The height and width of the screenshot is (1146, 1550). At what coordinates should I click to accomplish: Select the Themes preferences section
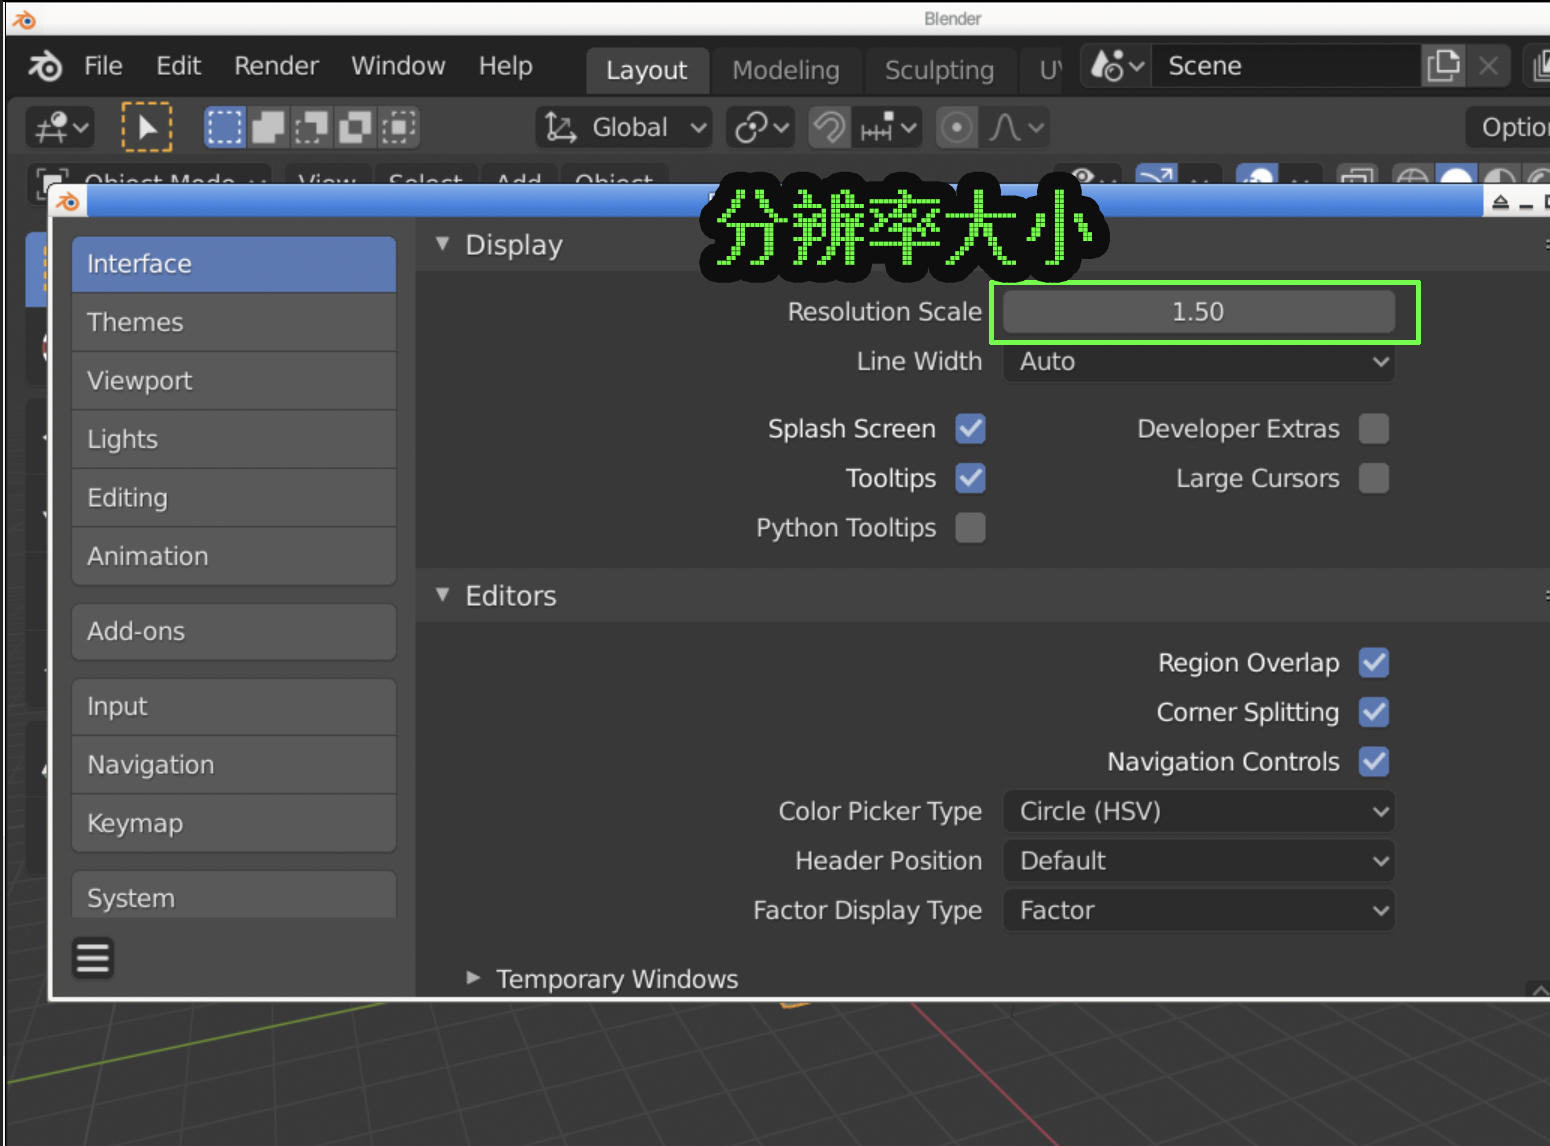(234, 322)
